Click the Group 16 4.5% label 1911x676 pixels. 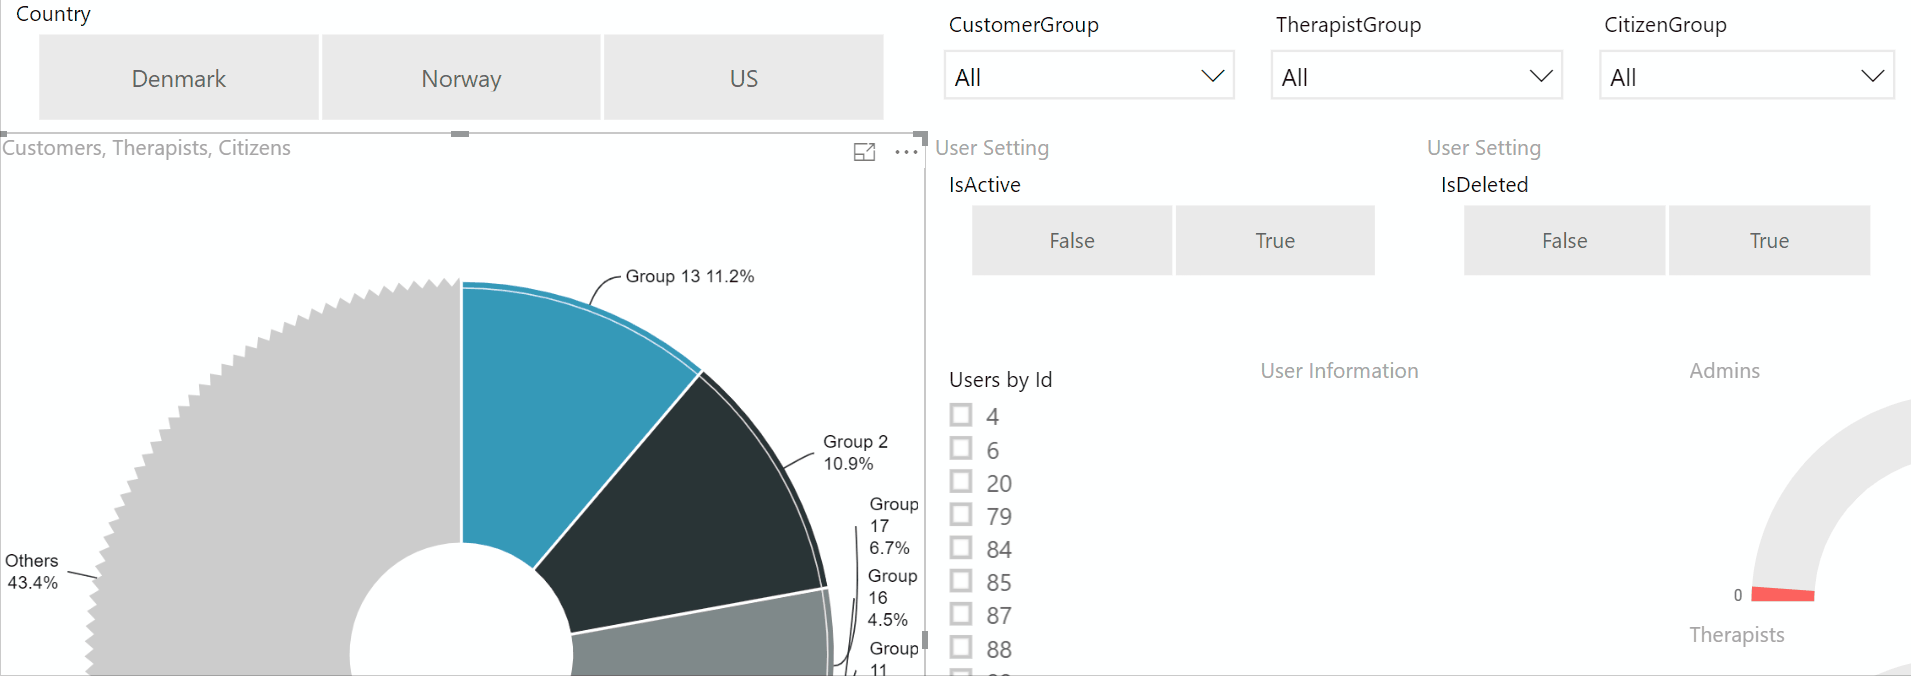click(x=892, y=598)
